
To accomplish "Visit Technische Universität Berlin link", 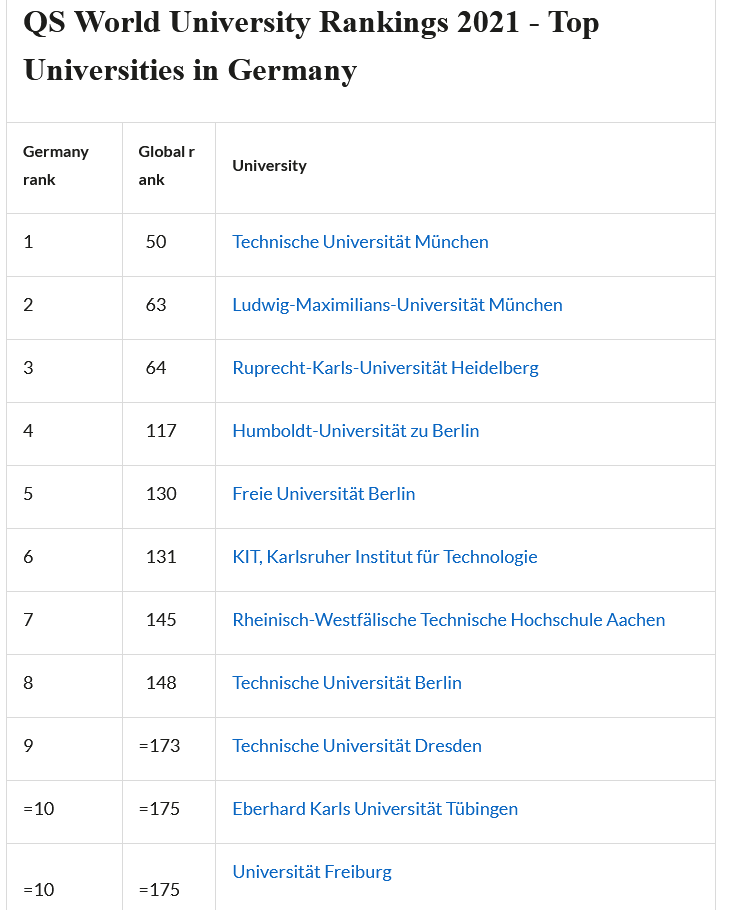I will pyautogui.click(x=346, y=683).
